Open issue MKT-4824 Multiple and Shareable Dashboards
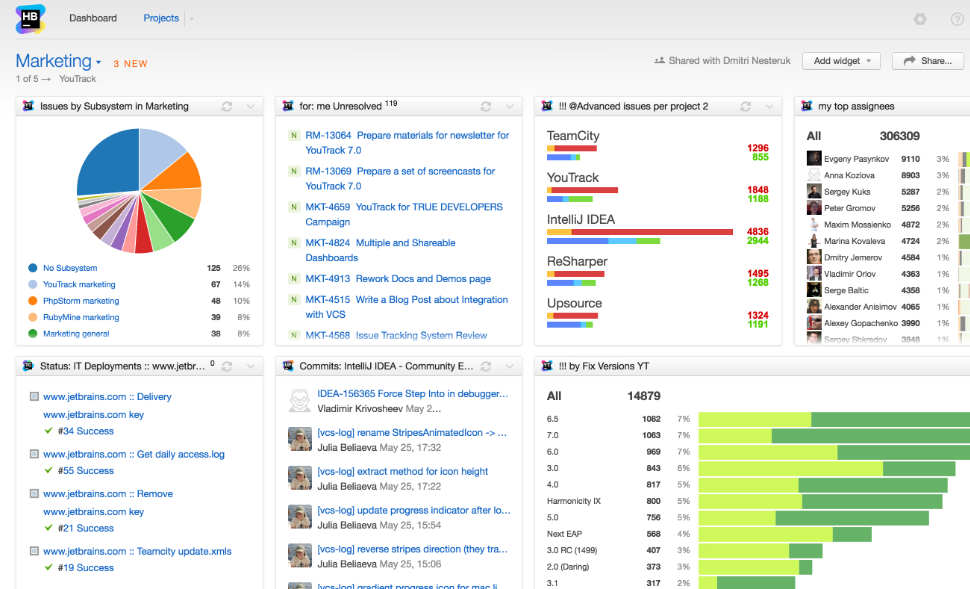970x589 pixels. tap(380, 250)
